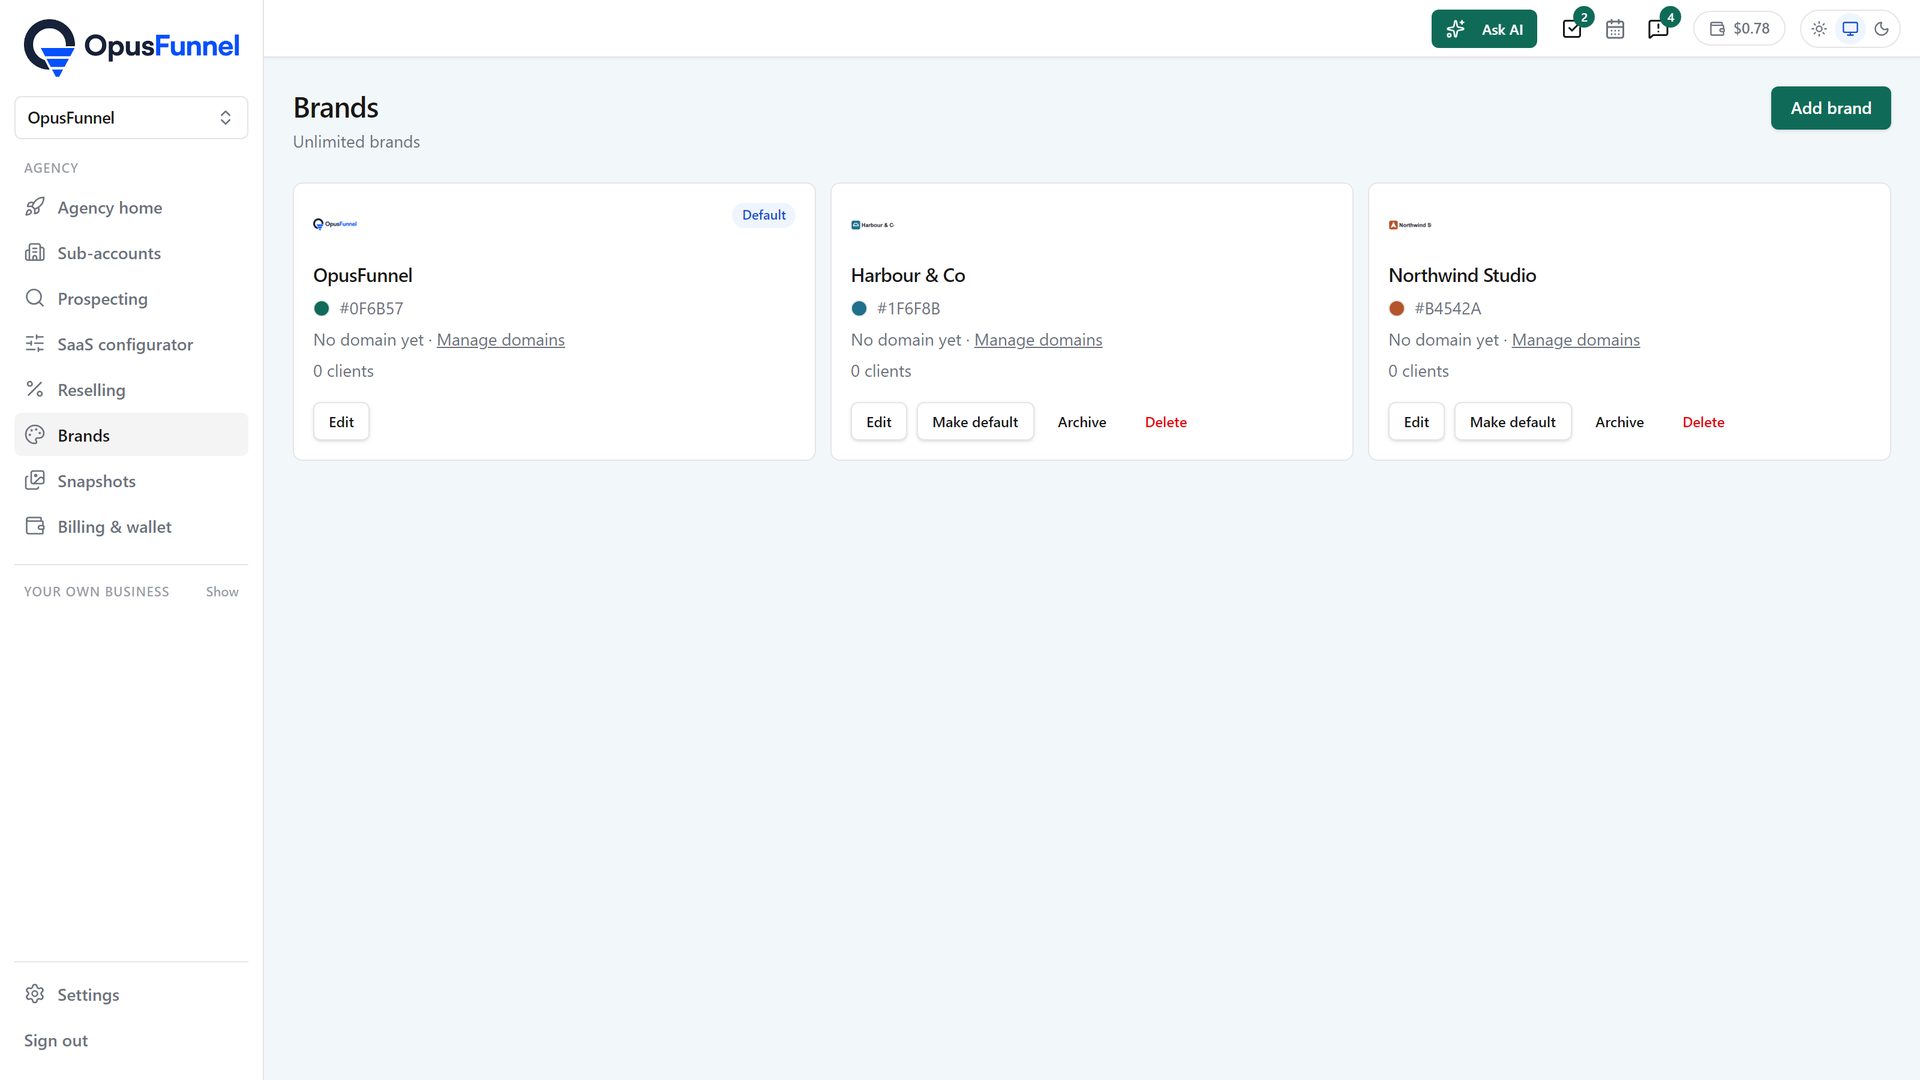Show the Your Own Business section
This screenshot has height=1080, width=1920.
click(x=222, y=592)
